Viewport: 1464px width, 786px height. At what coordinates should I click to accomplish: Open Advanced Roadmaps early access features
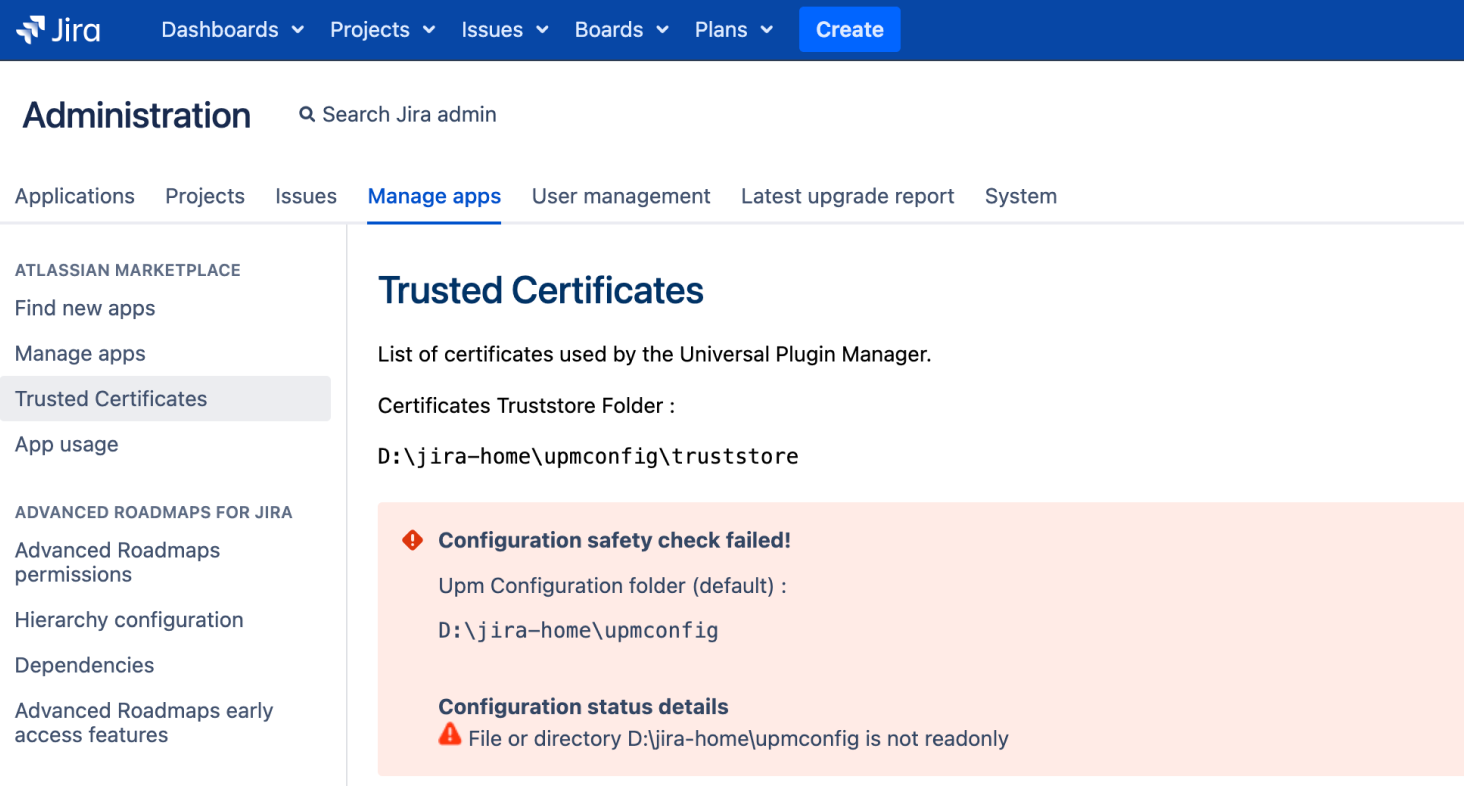pyautogui.click(x=144, y=722)
